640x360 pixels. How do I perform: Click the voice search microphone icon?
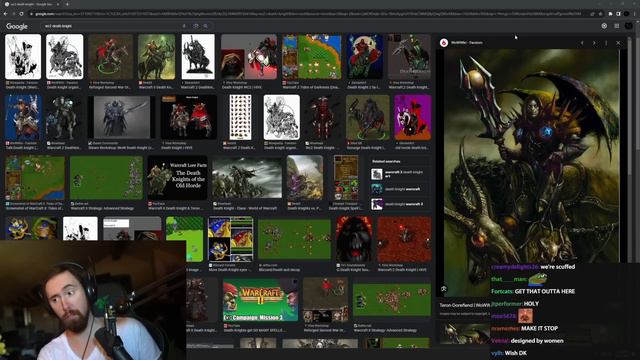[184, 26]
